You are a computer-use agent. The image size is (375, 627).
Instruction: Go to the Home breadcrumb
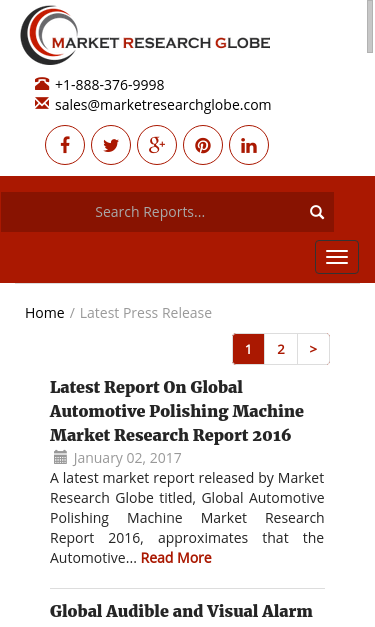tap(45, 313)
